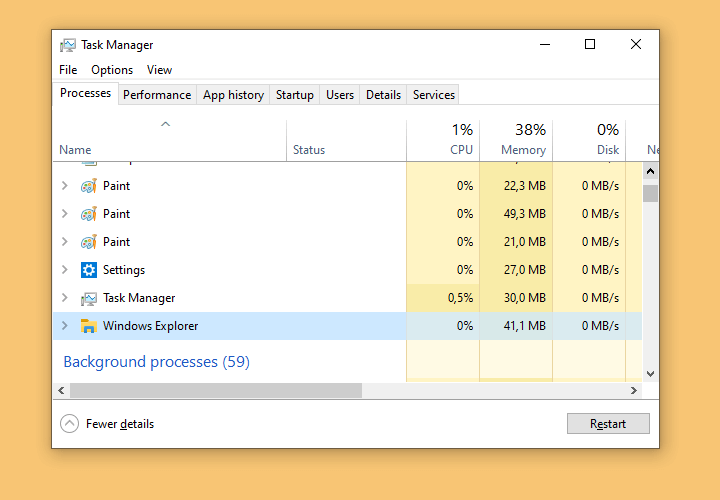Click the Windows Explorer folder icon
The width and height of the screenshot is (720, 500).
pos(89,326)
